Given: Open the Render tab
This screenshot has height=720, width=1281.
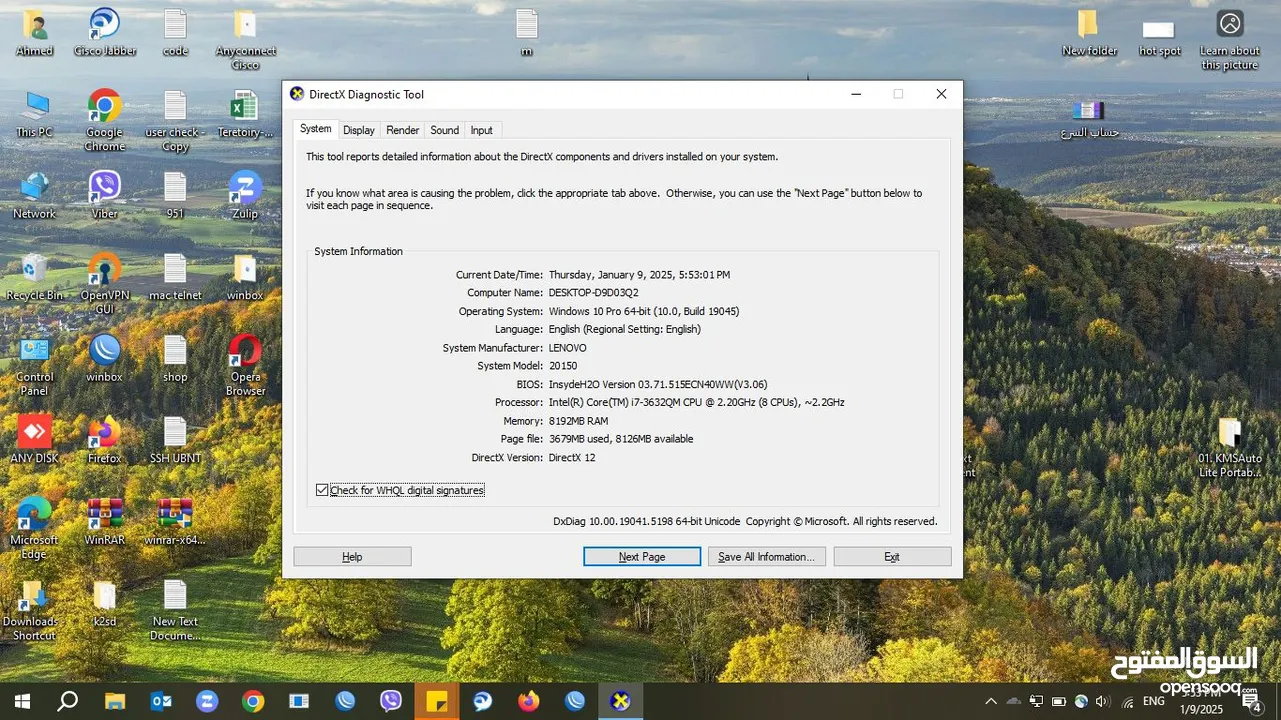Looking at the screenshot, I should (403, 130).
